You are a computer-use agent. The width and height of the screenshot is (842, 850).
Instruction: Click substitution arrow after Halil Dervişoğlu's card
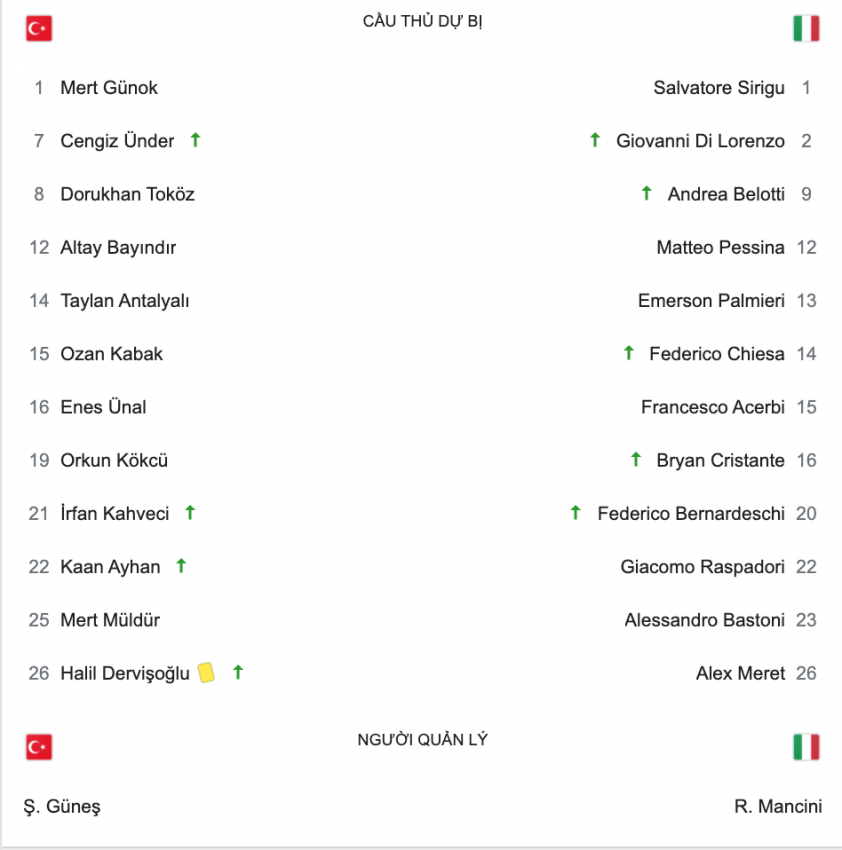point(238,673)
